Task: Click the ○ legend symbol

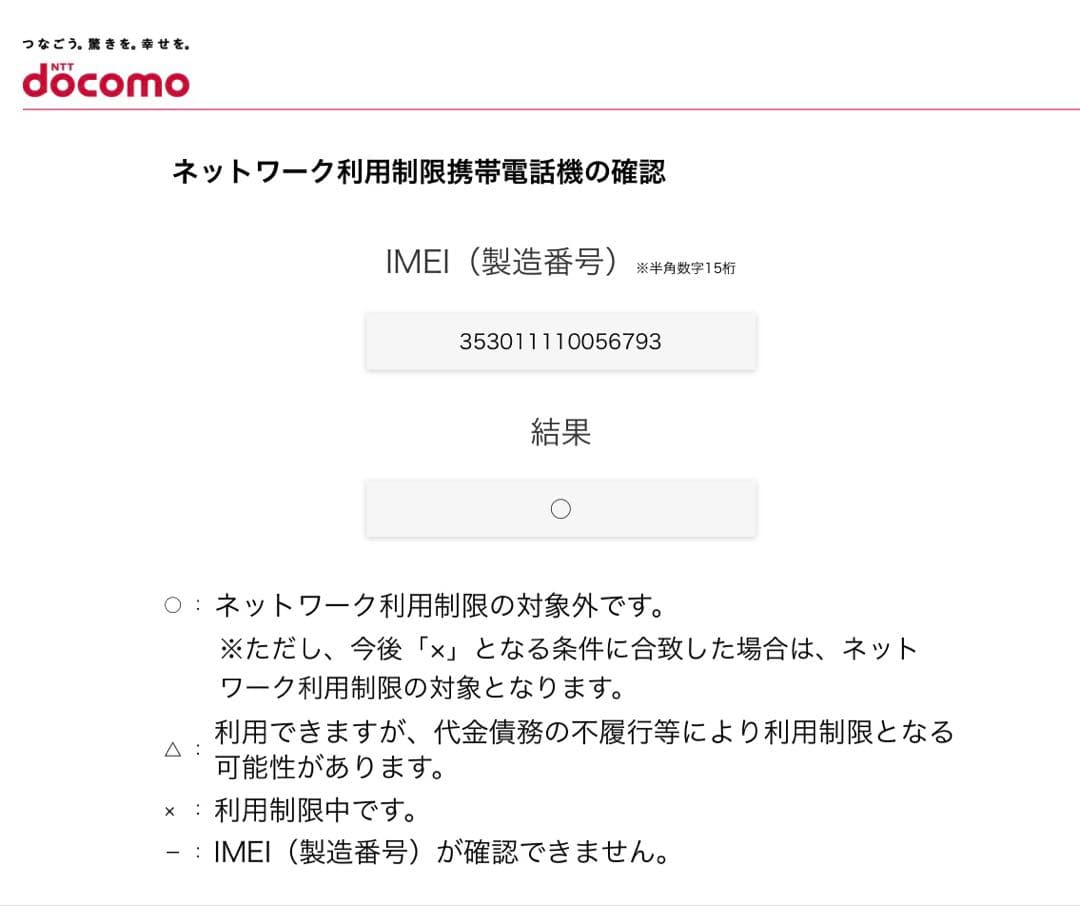Action: coord(173,605)
